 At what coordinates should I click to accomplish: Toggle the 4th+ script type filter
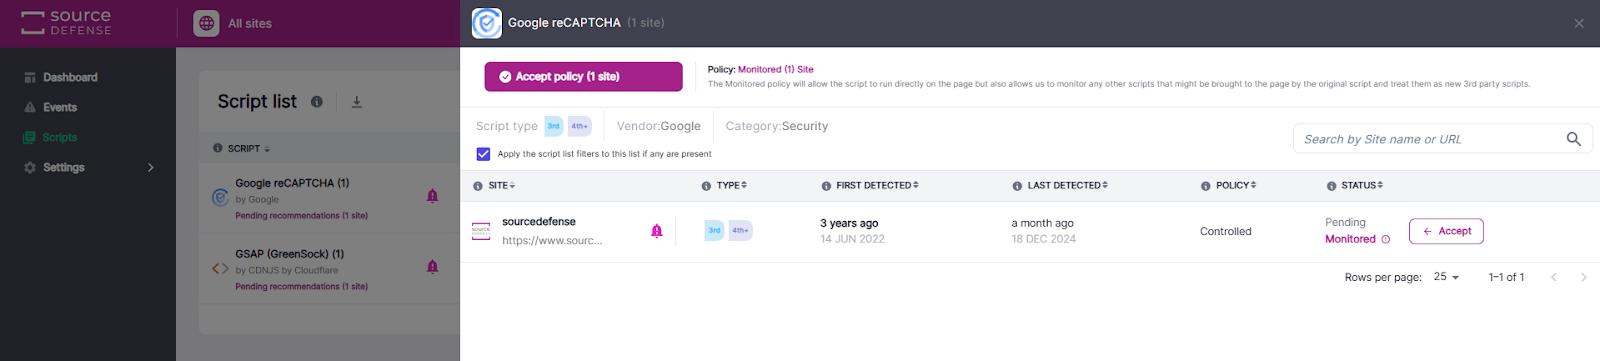[x=580, y=126]
